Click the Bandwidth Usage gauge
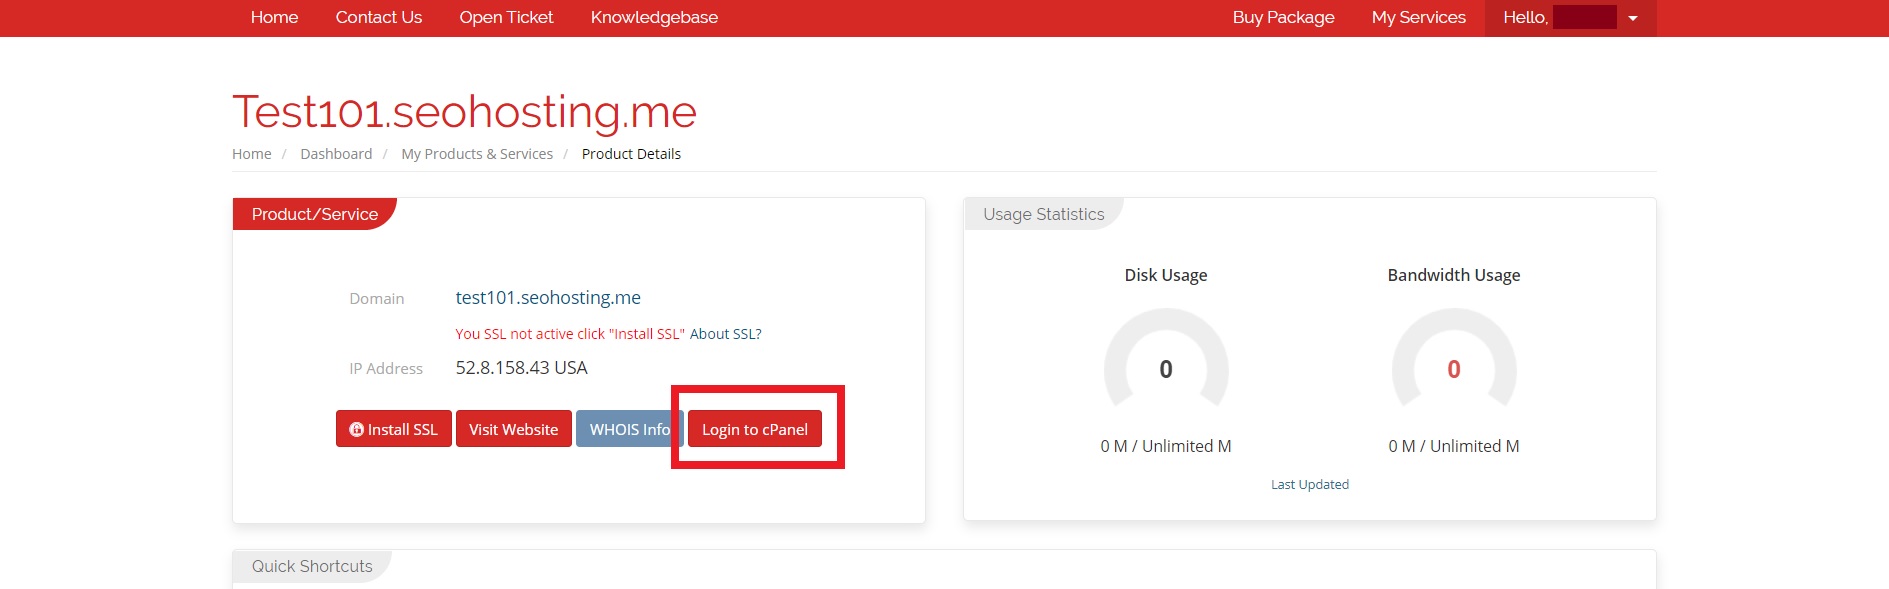Image resolution: width=1889 pixels, height=589 pixels. 1454,360
